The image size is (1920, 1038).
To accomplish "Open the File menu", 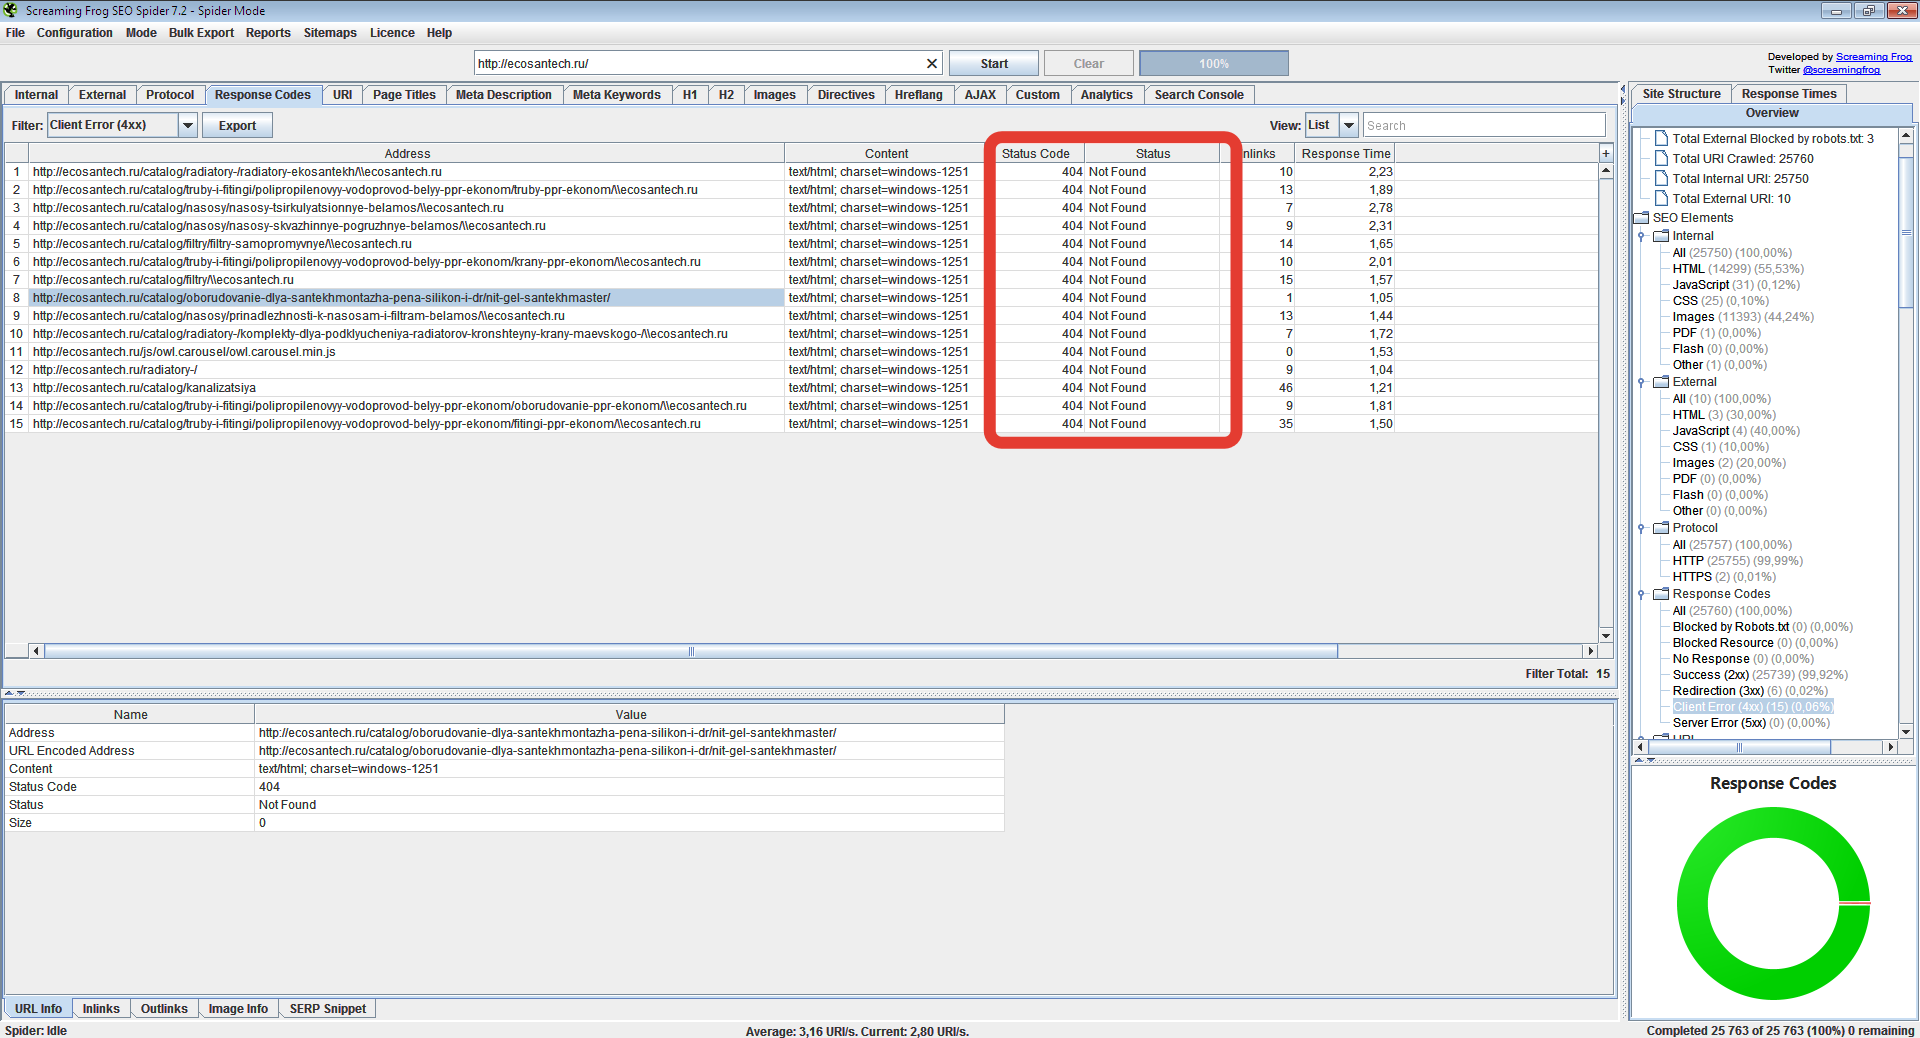I will point(15,33).
